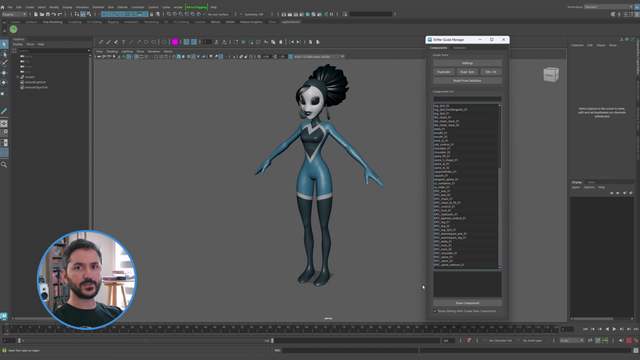Select the Blue Pencil ellipse shape tool
Image resolution: width=640 pixels, height=360 pixels.
pyautogui.click(x=146, y=42)
